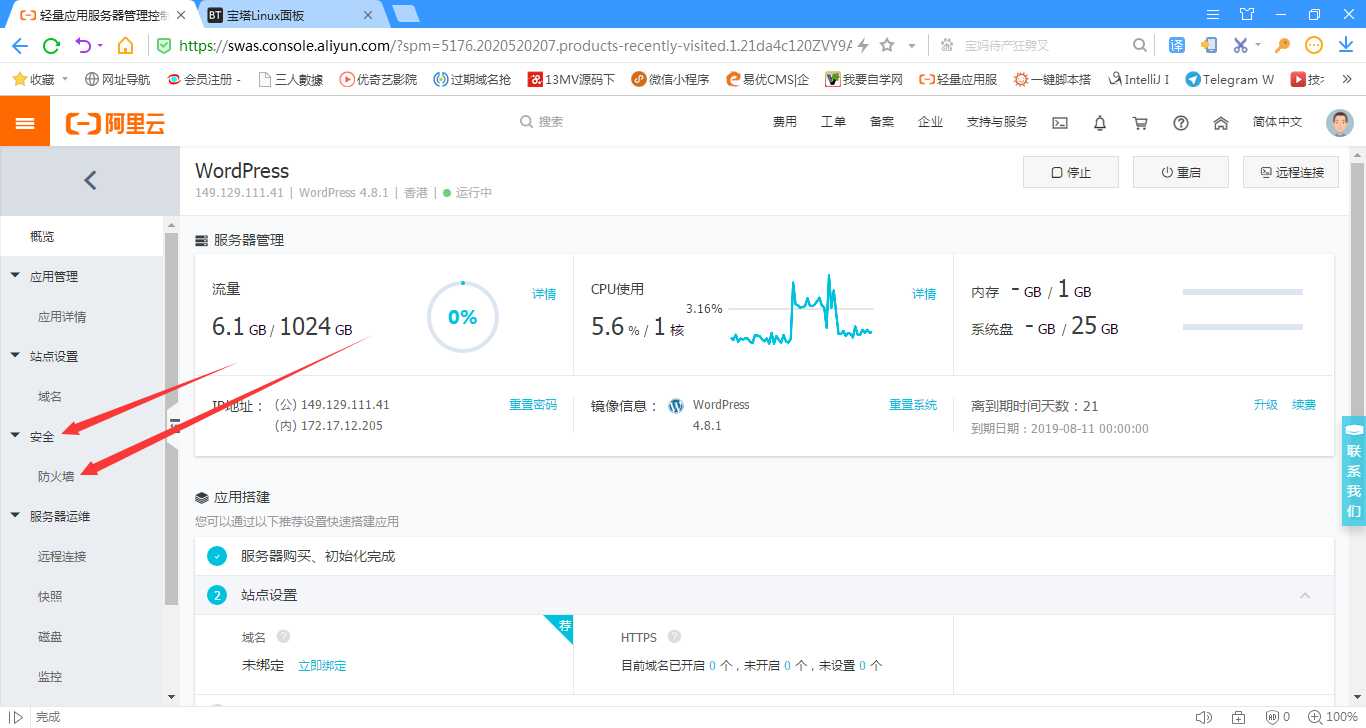Click the 停止 server button
1366x728 pixels.
pyautogui.click(x=1071, y=172)
